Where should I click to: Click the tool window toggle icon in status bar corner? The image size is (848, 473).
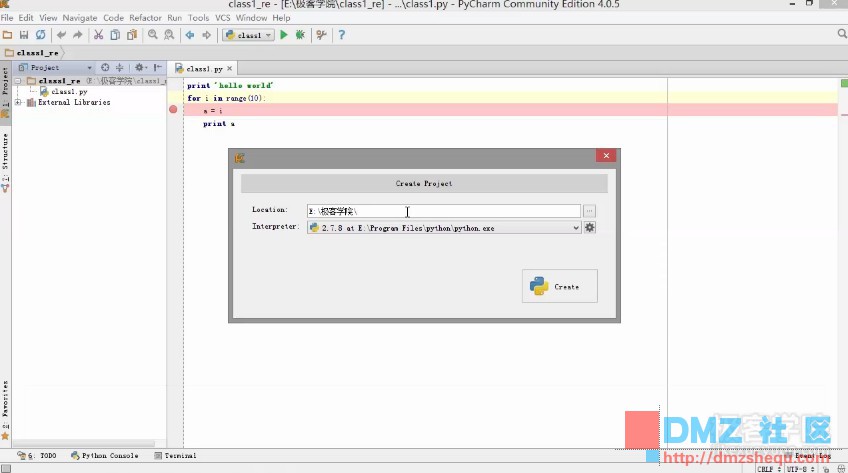pos(5,469)
